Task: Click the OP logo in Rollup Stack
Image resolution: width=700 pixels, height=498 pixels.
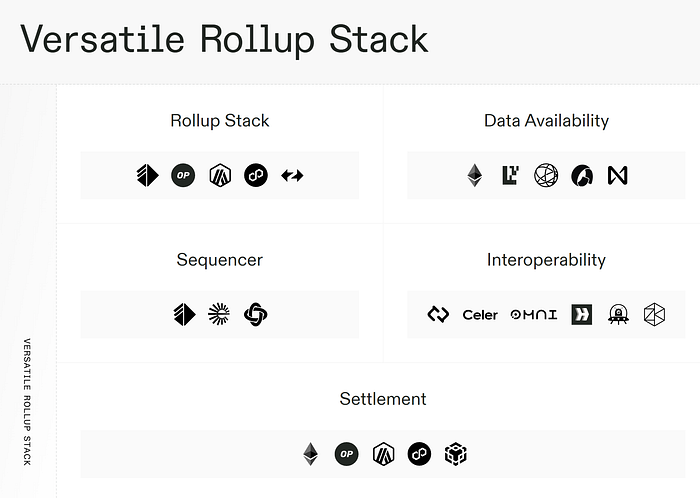Action: coord(183,175)
